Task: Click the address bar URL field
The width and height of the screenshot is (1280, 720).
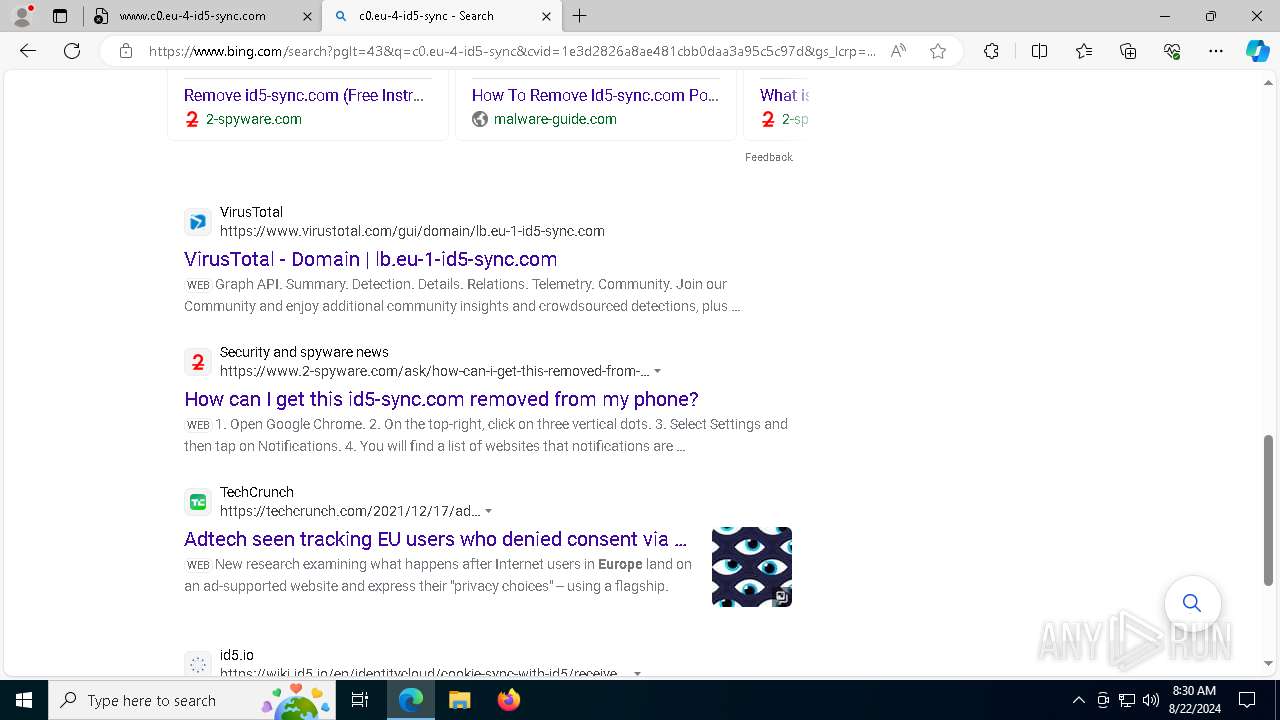Action: click(512, 51)
